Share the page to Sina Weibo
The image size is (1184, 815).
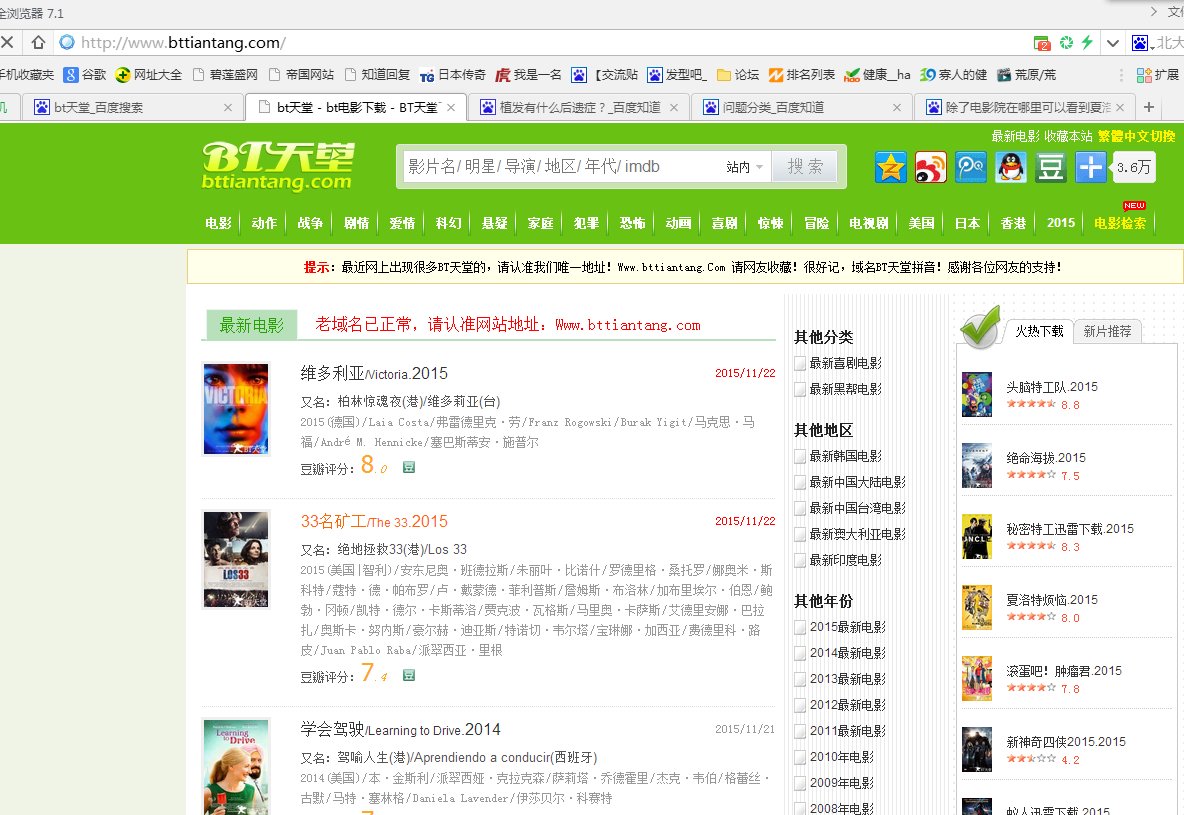pyautogui.click(x=930, y=168)
